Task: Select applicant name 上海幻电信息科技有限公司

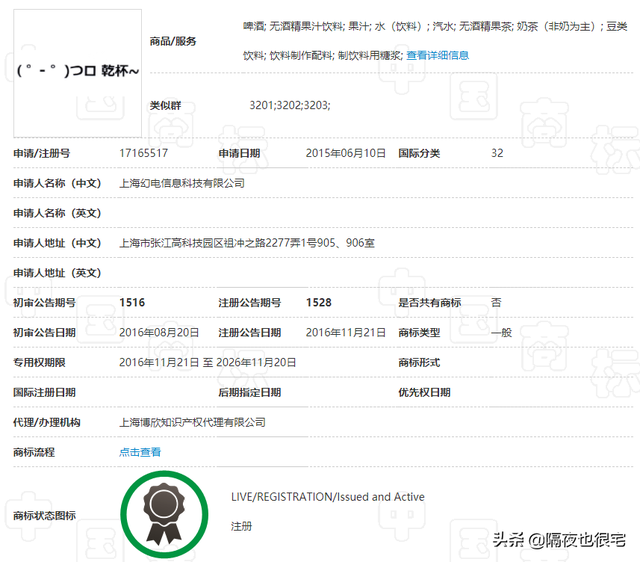Action: point(182,183)
